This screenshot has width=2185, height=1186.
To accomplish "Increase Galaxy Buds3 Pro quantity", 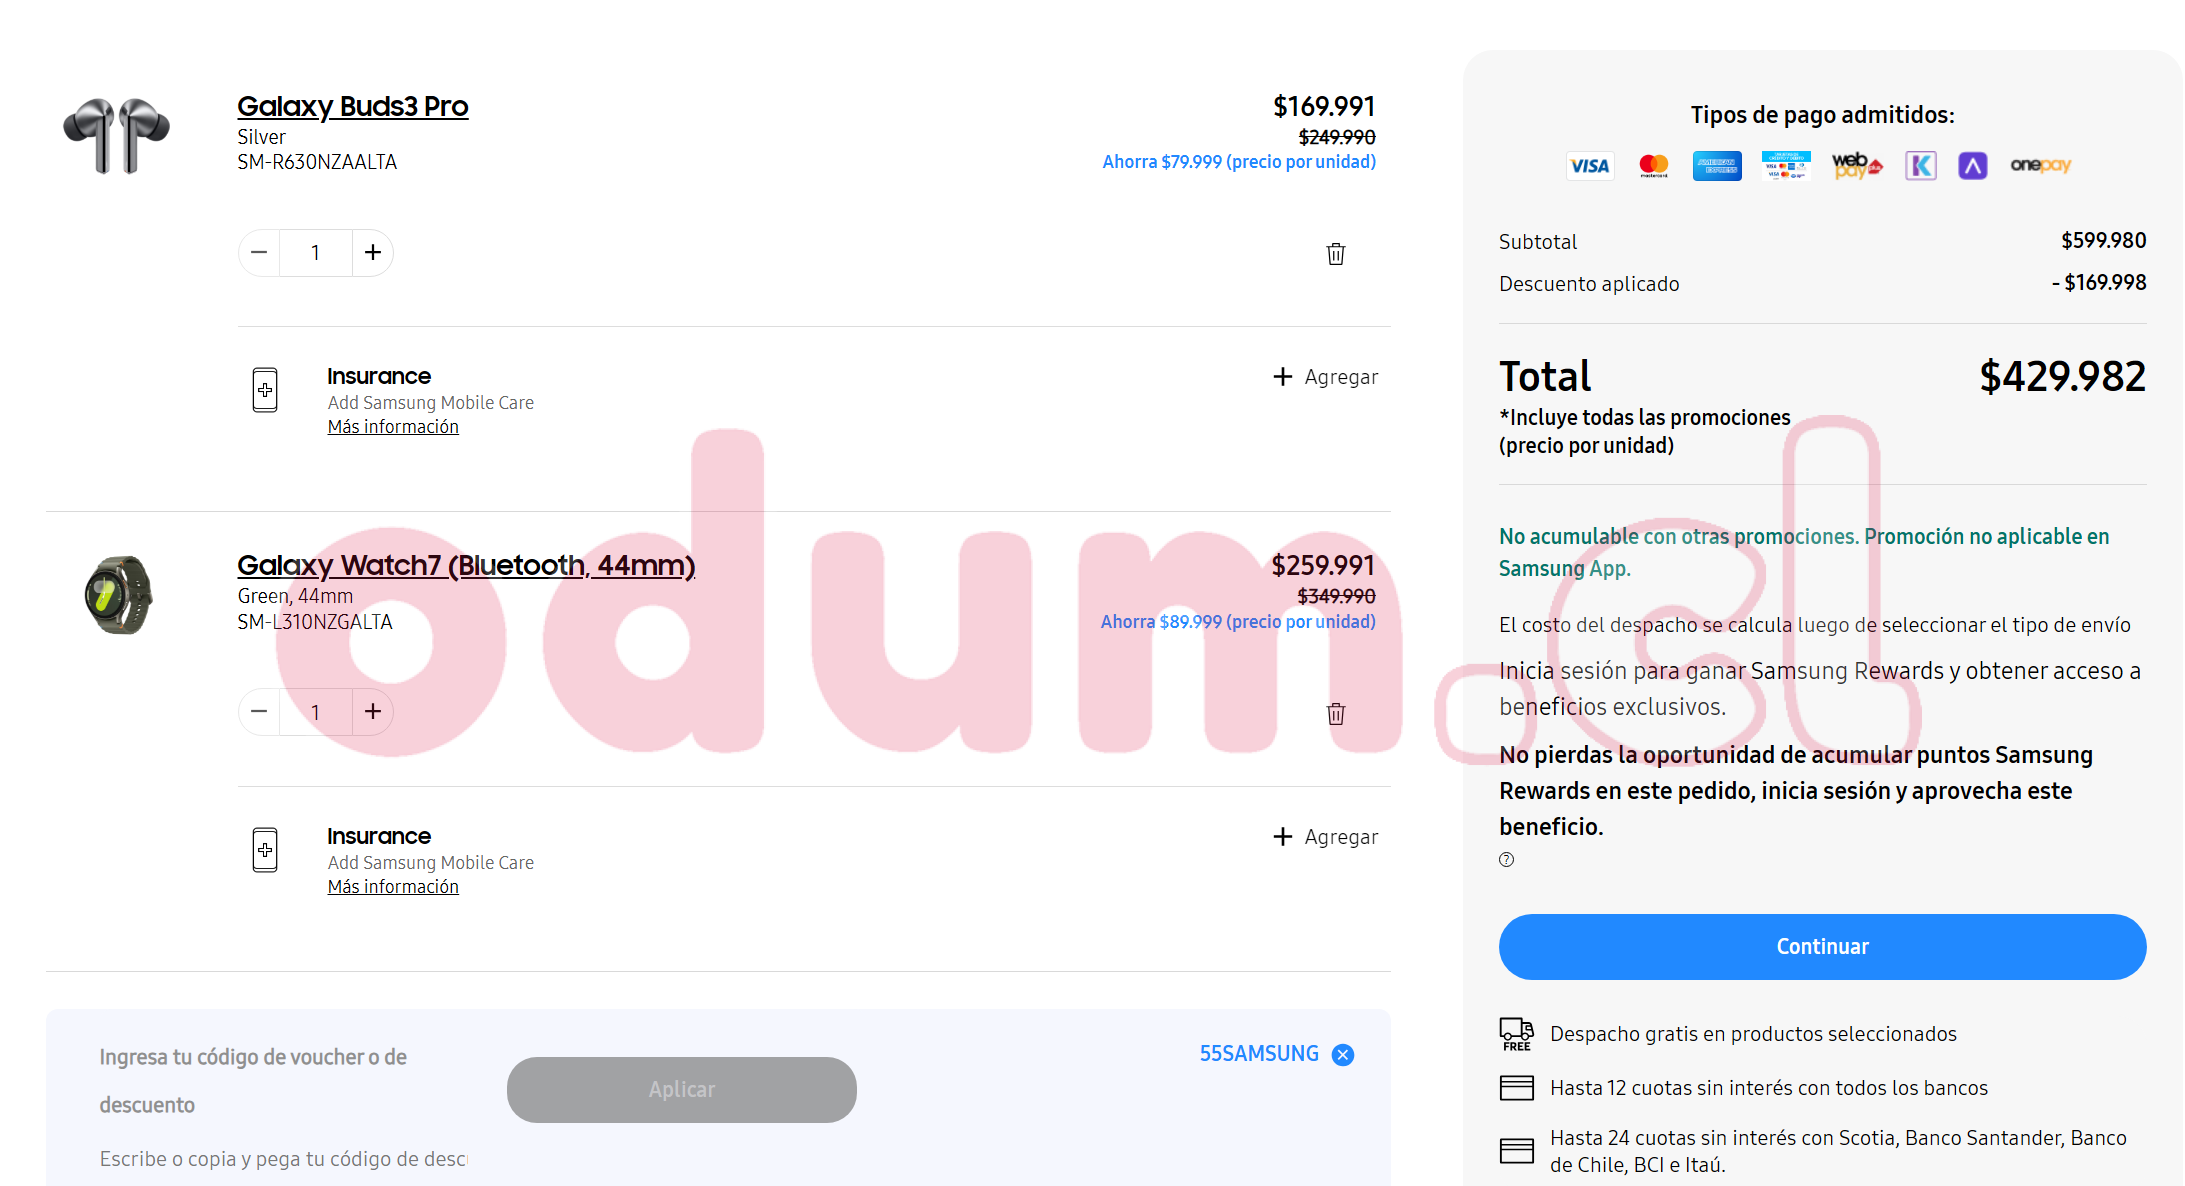I will [373, 253].
